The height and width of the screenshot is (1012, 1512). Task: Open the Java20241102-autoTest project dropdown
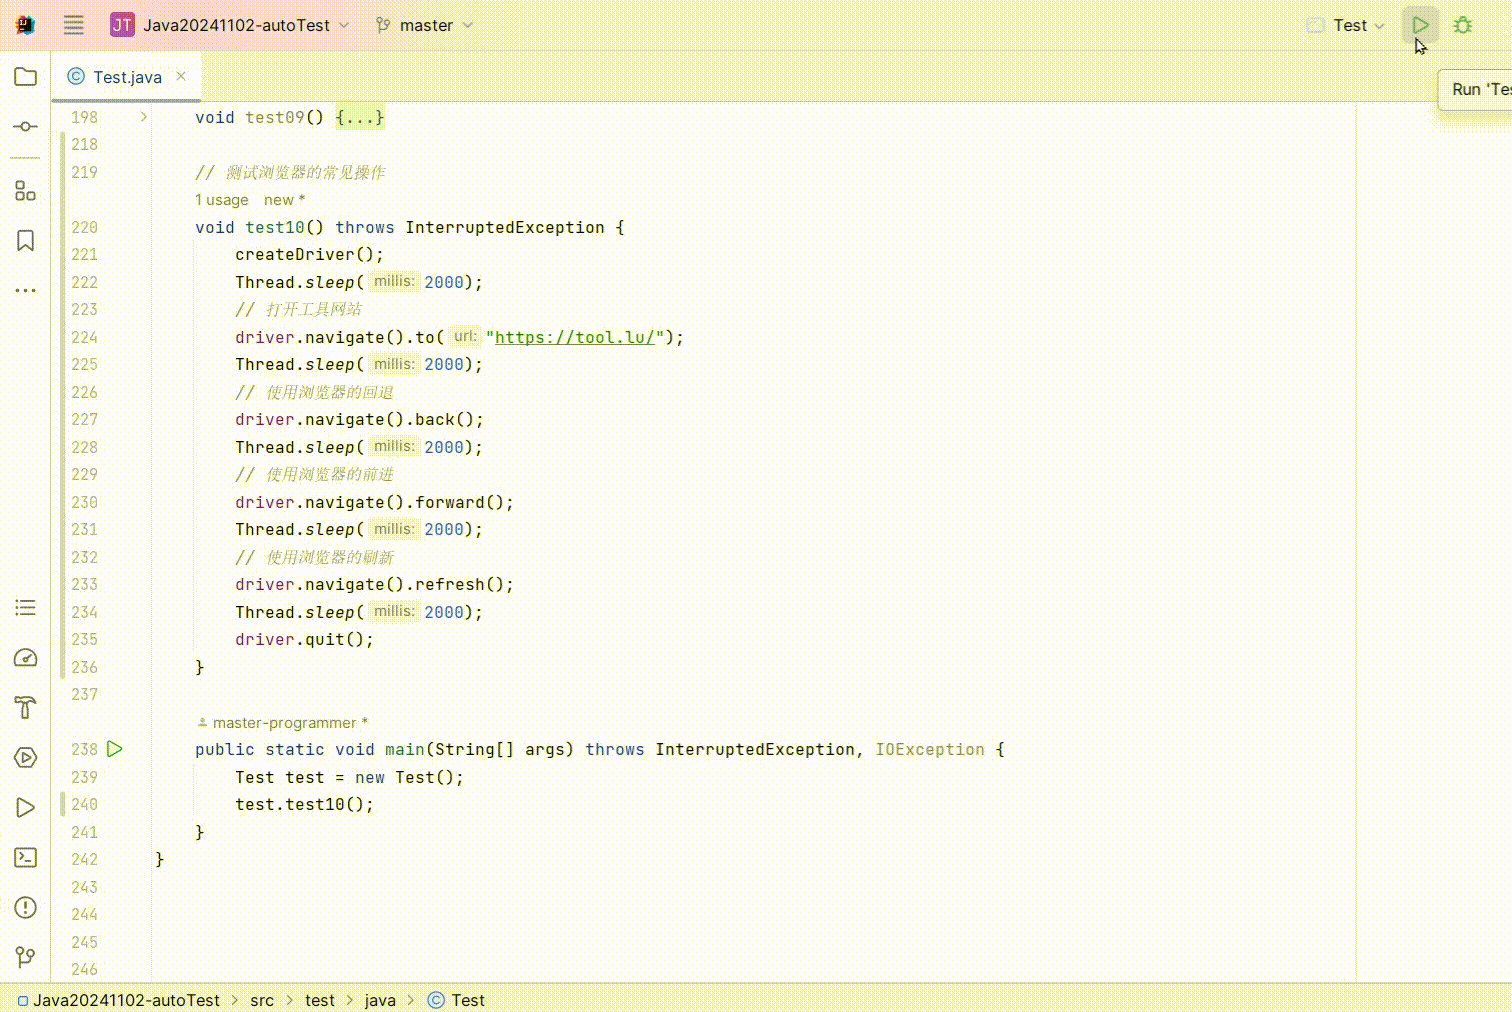pyautogui.click(x=230, y=25)
